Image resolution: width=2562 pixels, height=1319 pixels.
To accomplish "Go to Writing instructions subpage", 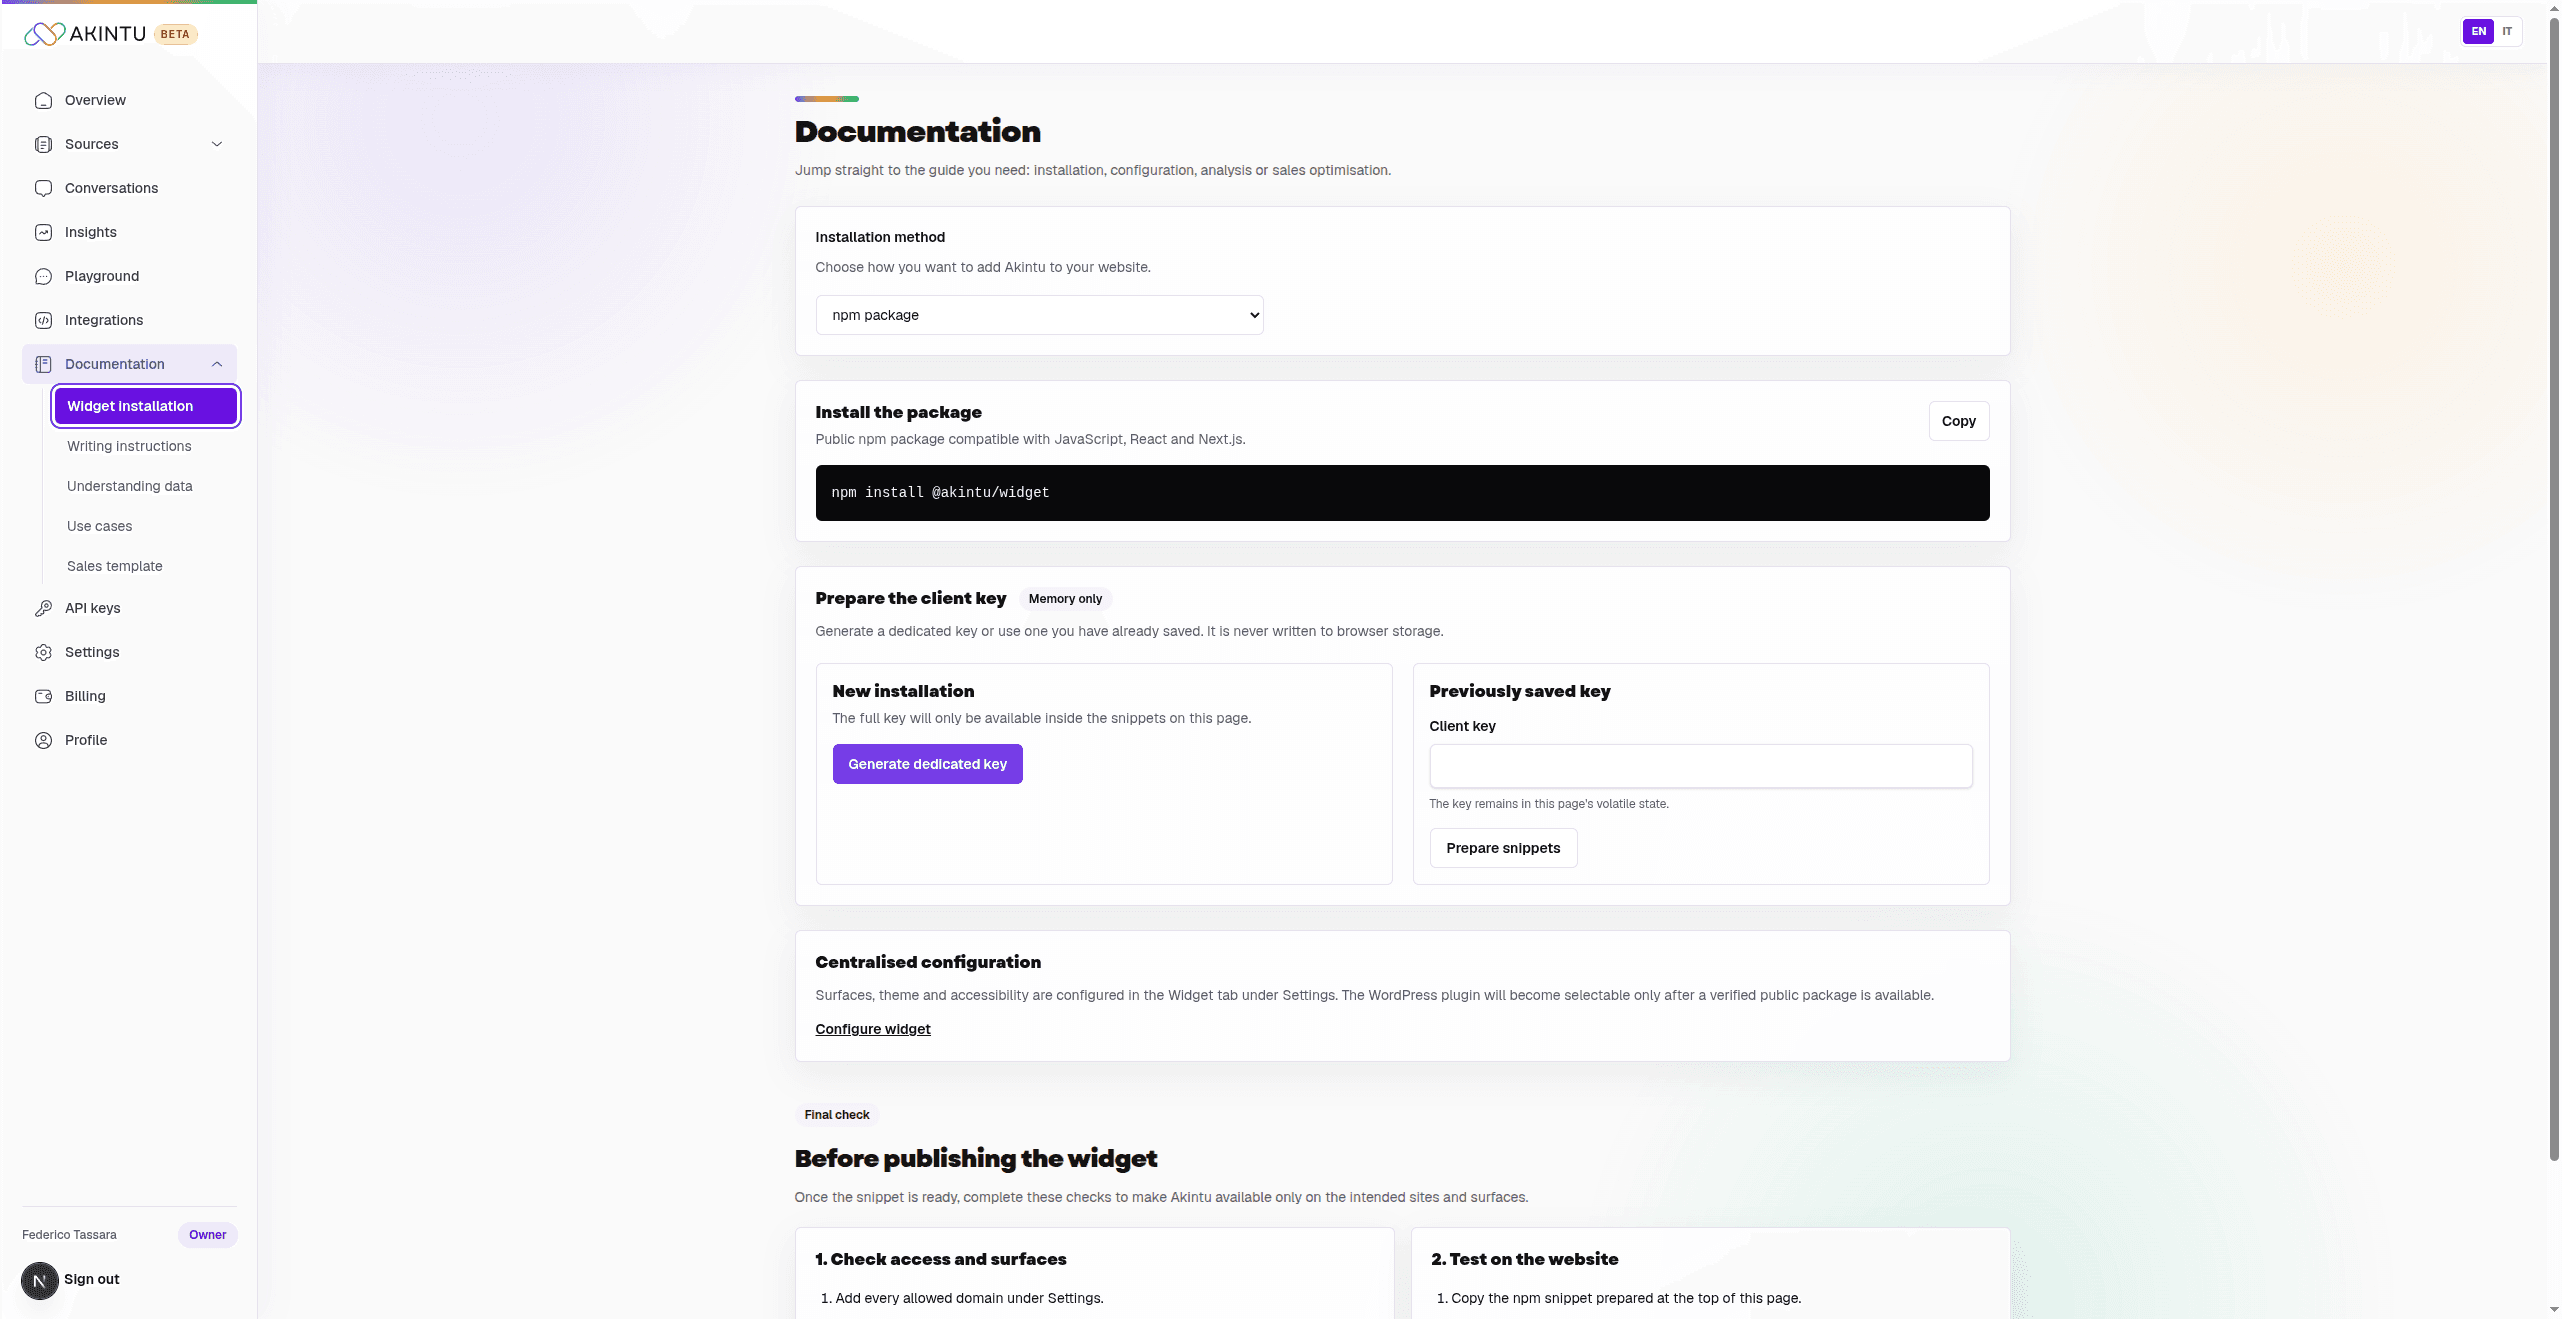I will (x=129, y=446).
